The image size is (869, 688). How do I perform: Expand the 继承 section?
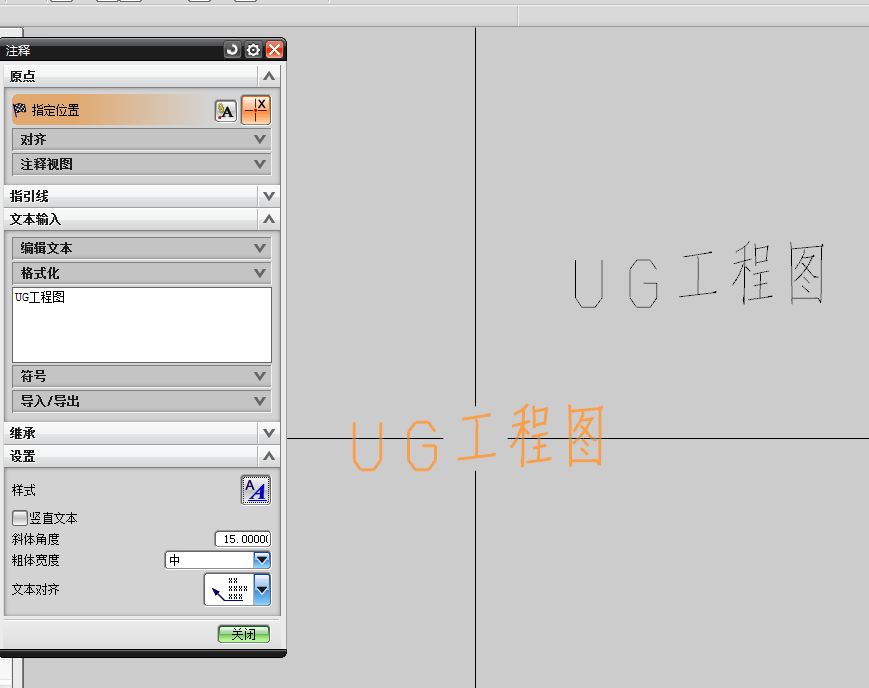[x=265, y=432]
